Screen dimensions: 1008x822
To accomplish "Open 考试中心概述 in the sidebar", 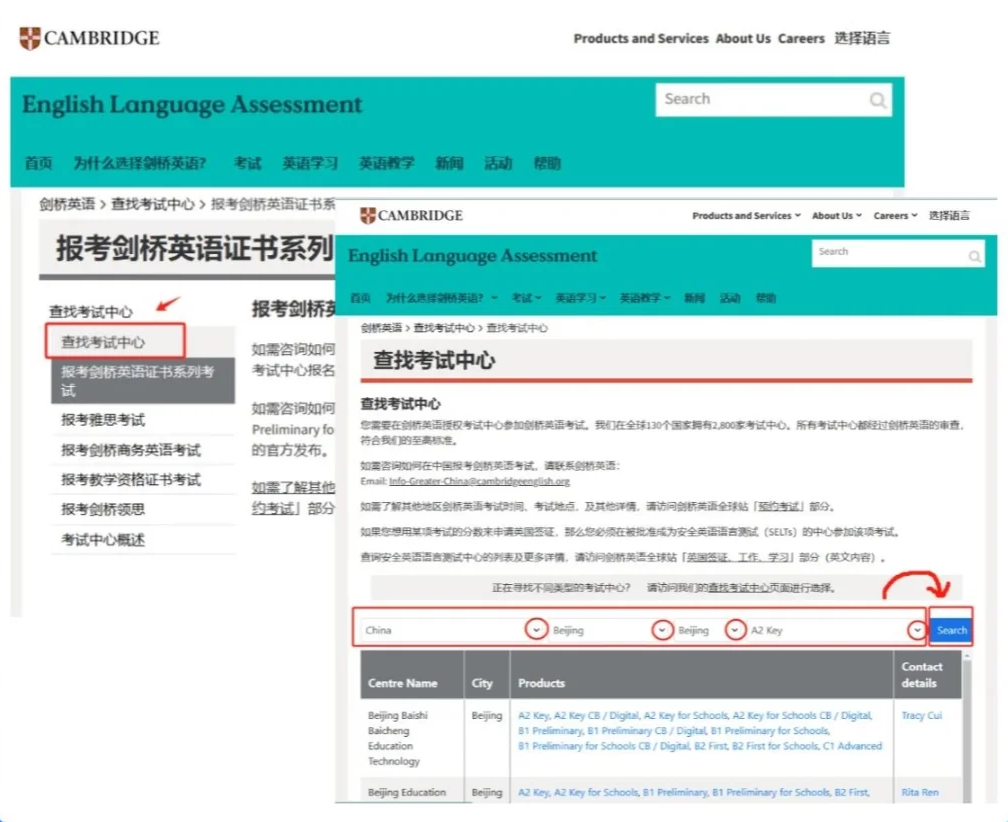I will click(103, 540).
